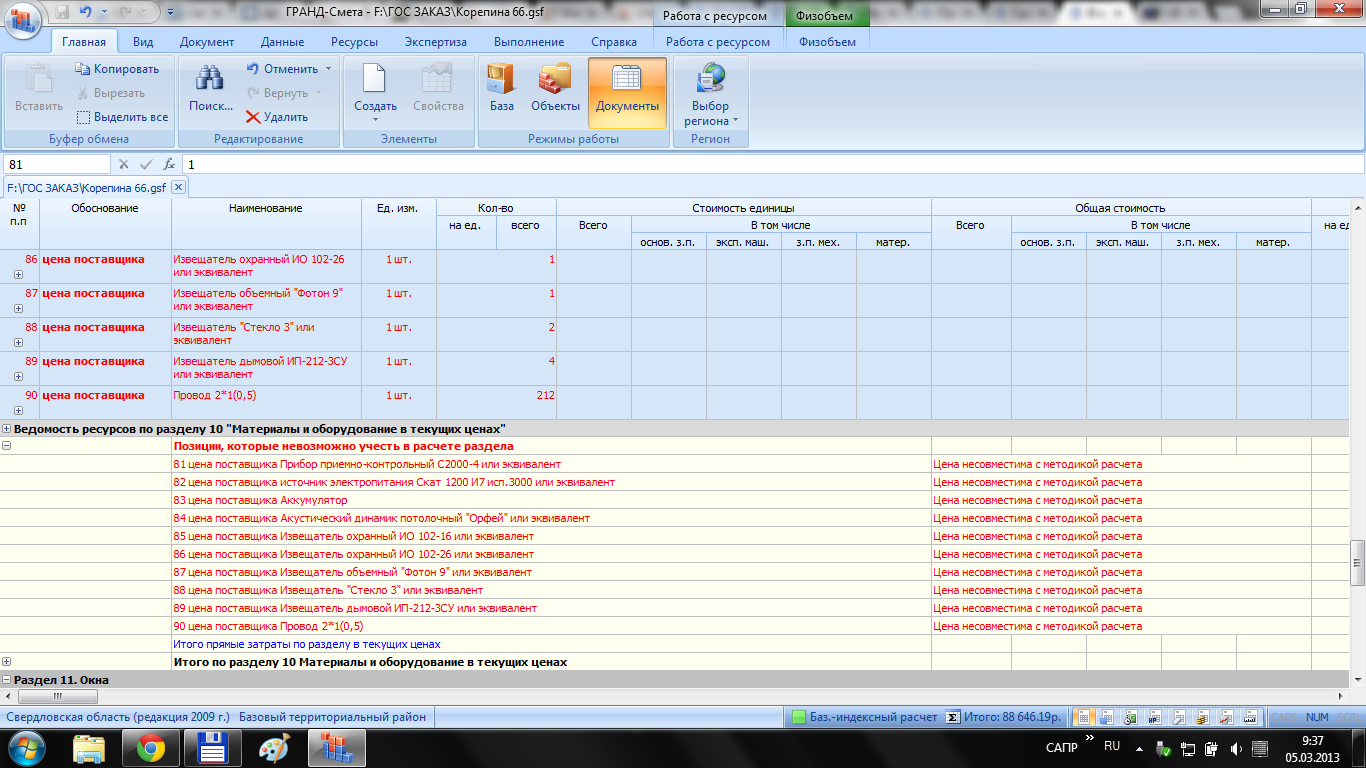The height and width of the screenshot is (768, 1366).
Task: Open the Объекты mode with brick folder icon
Action: 555,88
